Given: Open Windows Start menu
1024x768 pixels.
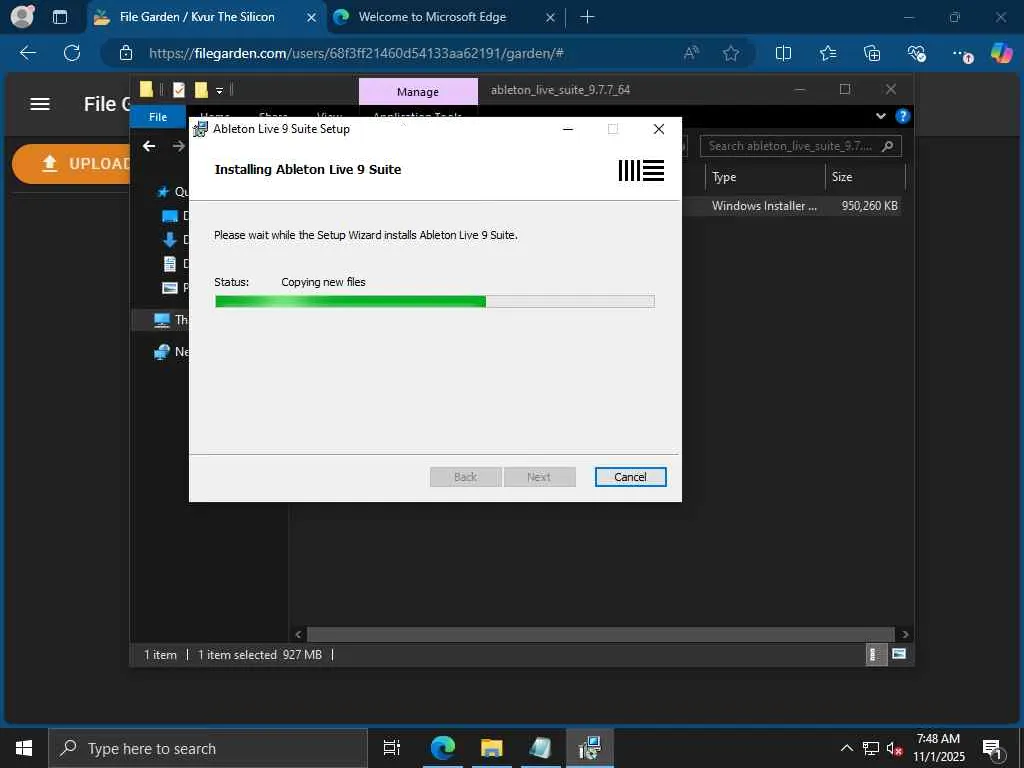Looking at the screenshot, I should [x=24, y=748].
